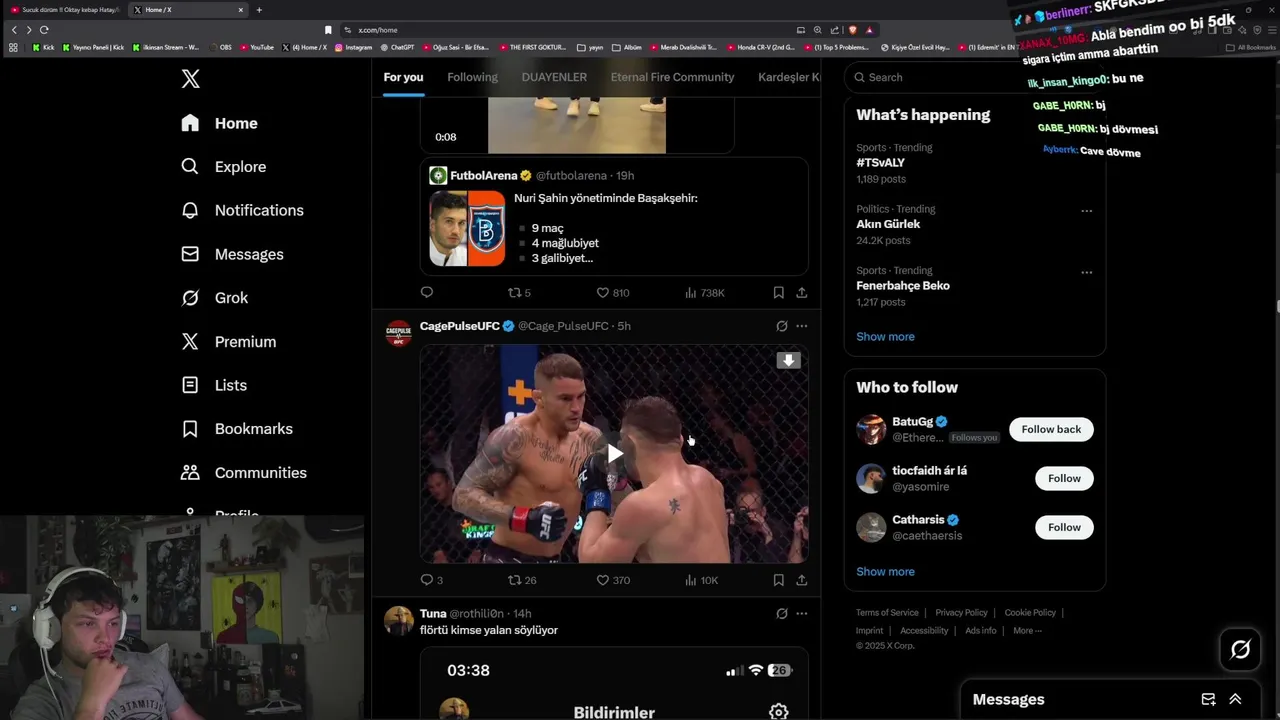Viewport: 1280px width, 720px height.
Task: Open Messages in the sidebar
Action: tap(232, 254)
